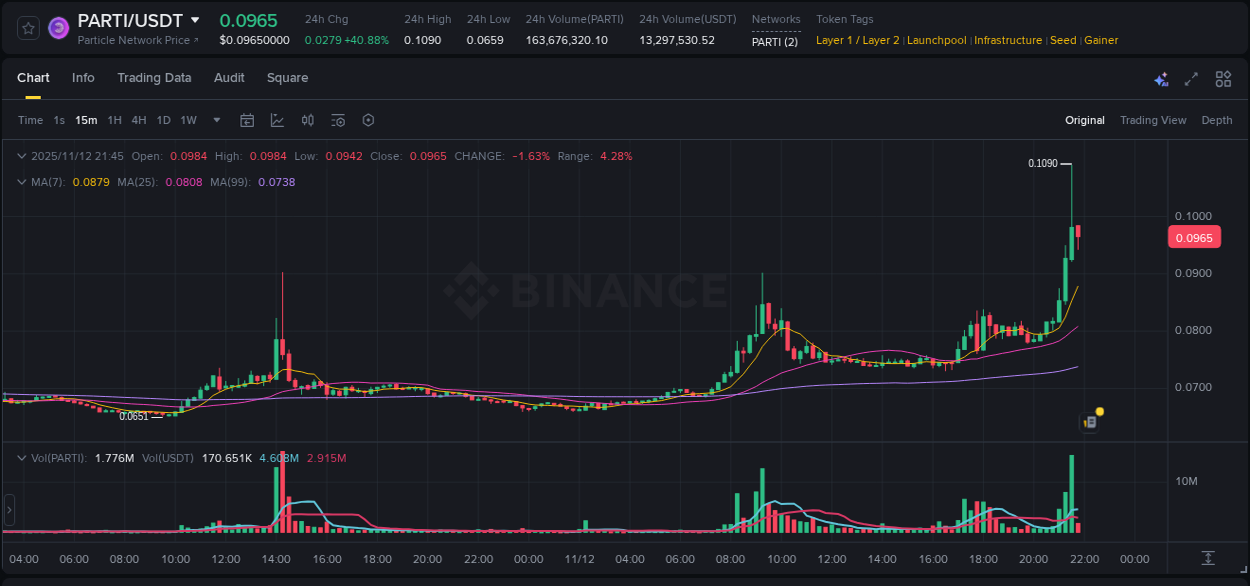Collapse the OHLC info row chevron

pyautogui.click(x=20, y=156)
